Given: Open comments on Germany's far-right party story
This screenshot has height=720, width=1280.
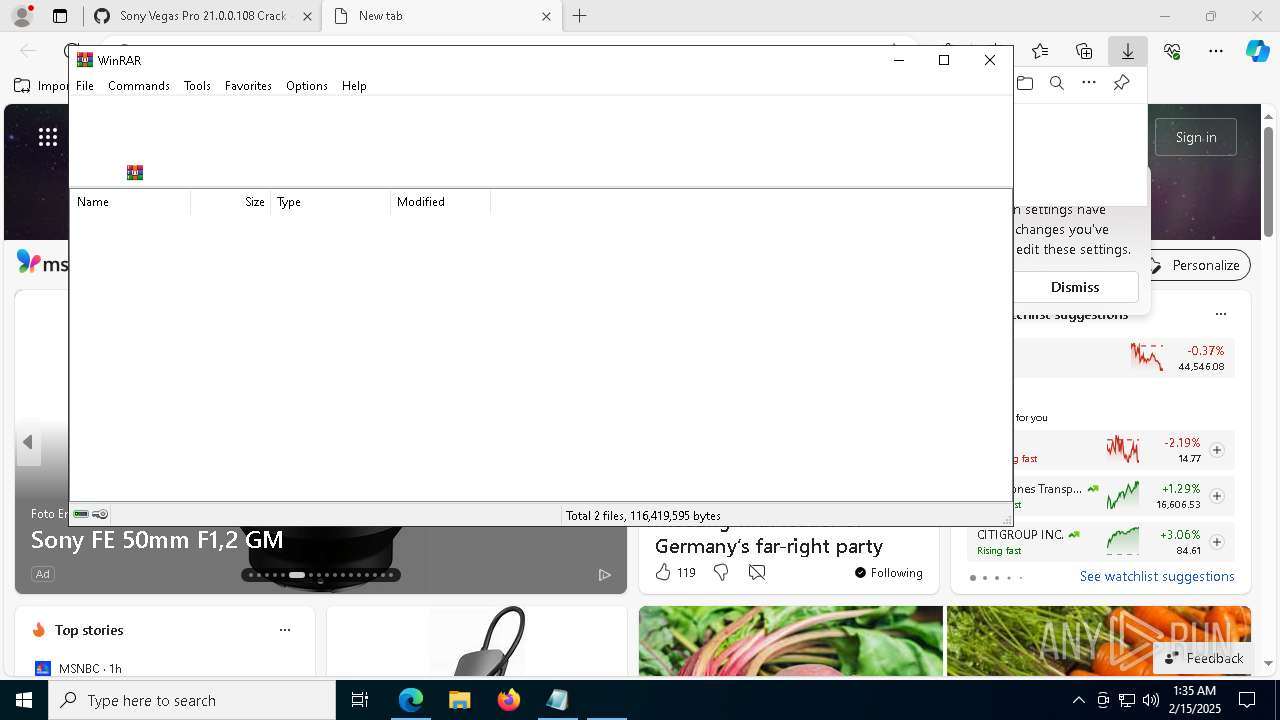Looking at the screenshot, I should [757, 573].
